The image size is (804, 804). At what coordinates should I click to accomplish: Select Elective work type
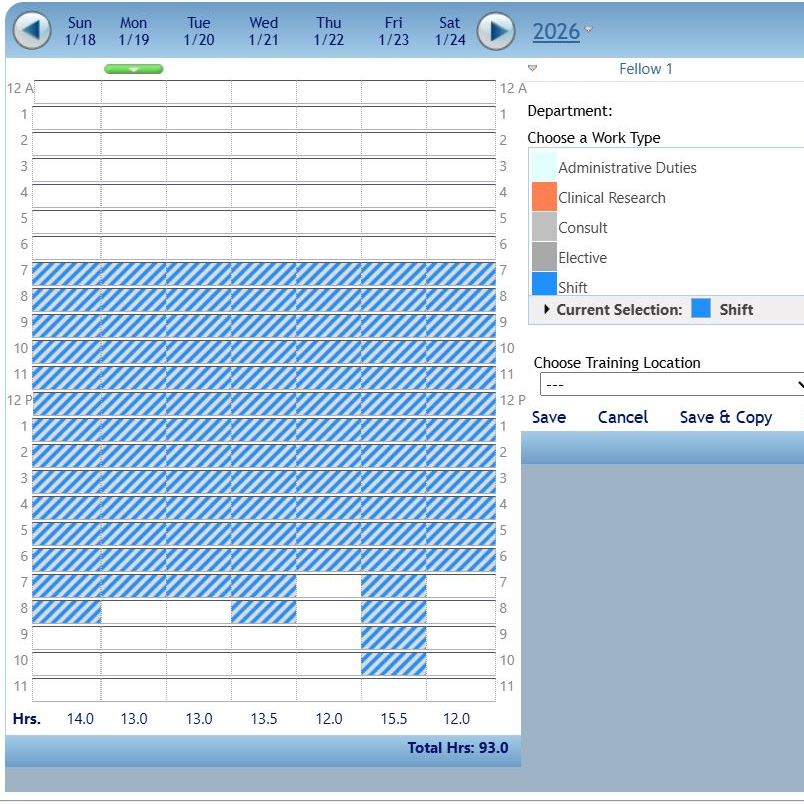pos(582,257)
